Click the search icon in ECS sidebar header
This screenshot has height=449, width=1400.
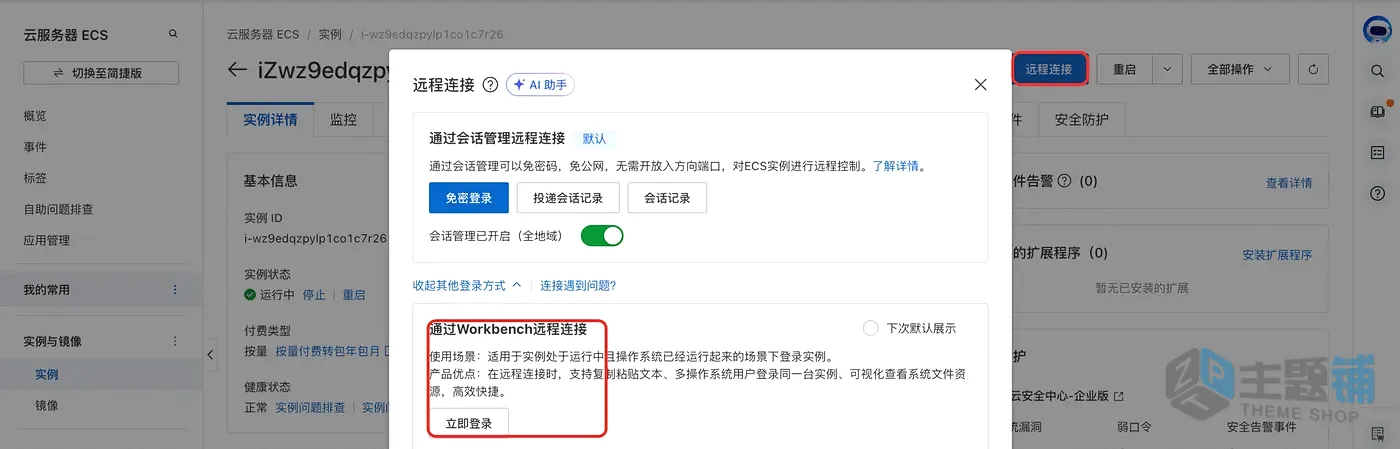pos(173,34)
